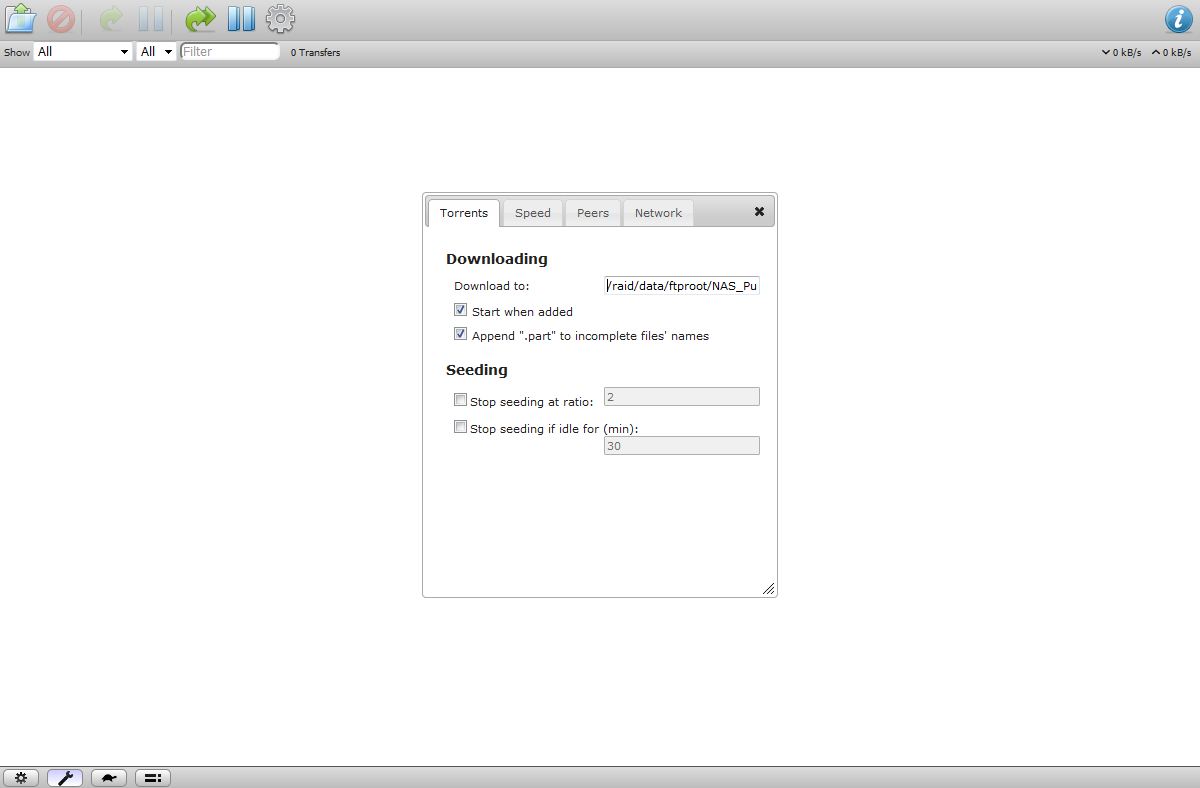The image size is (1200, 788).
Task: Switch to the Network tab
Action: point(658,213)
